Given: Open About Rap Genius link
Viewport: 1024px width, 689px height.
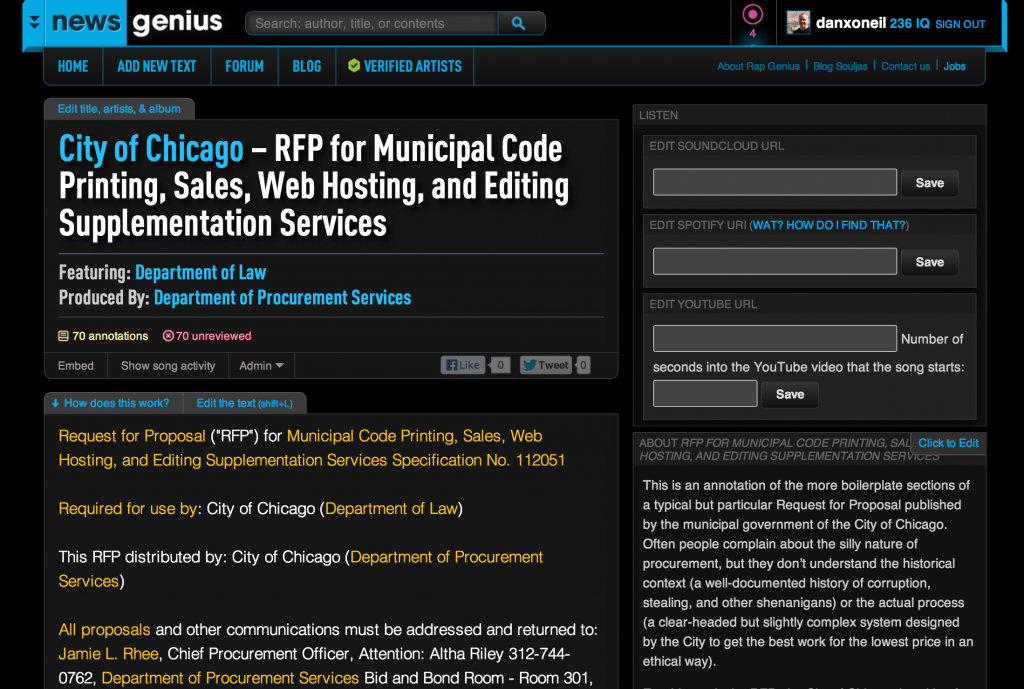Looking at the screenshot, I should tap(758, 66).
